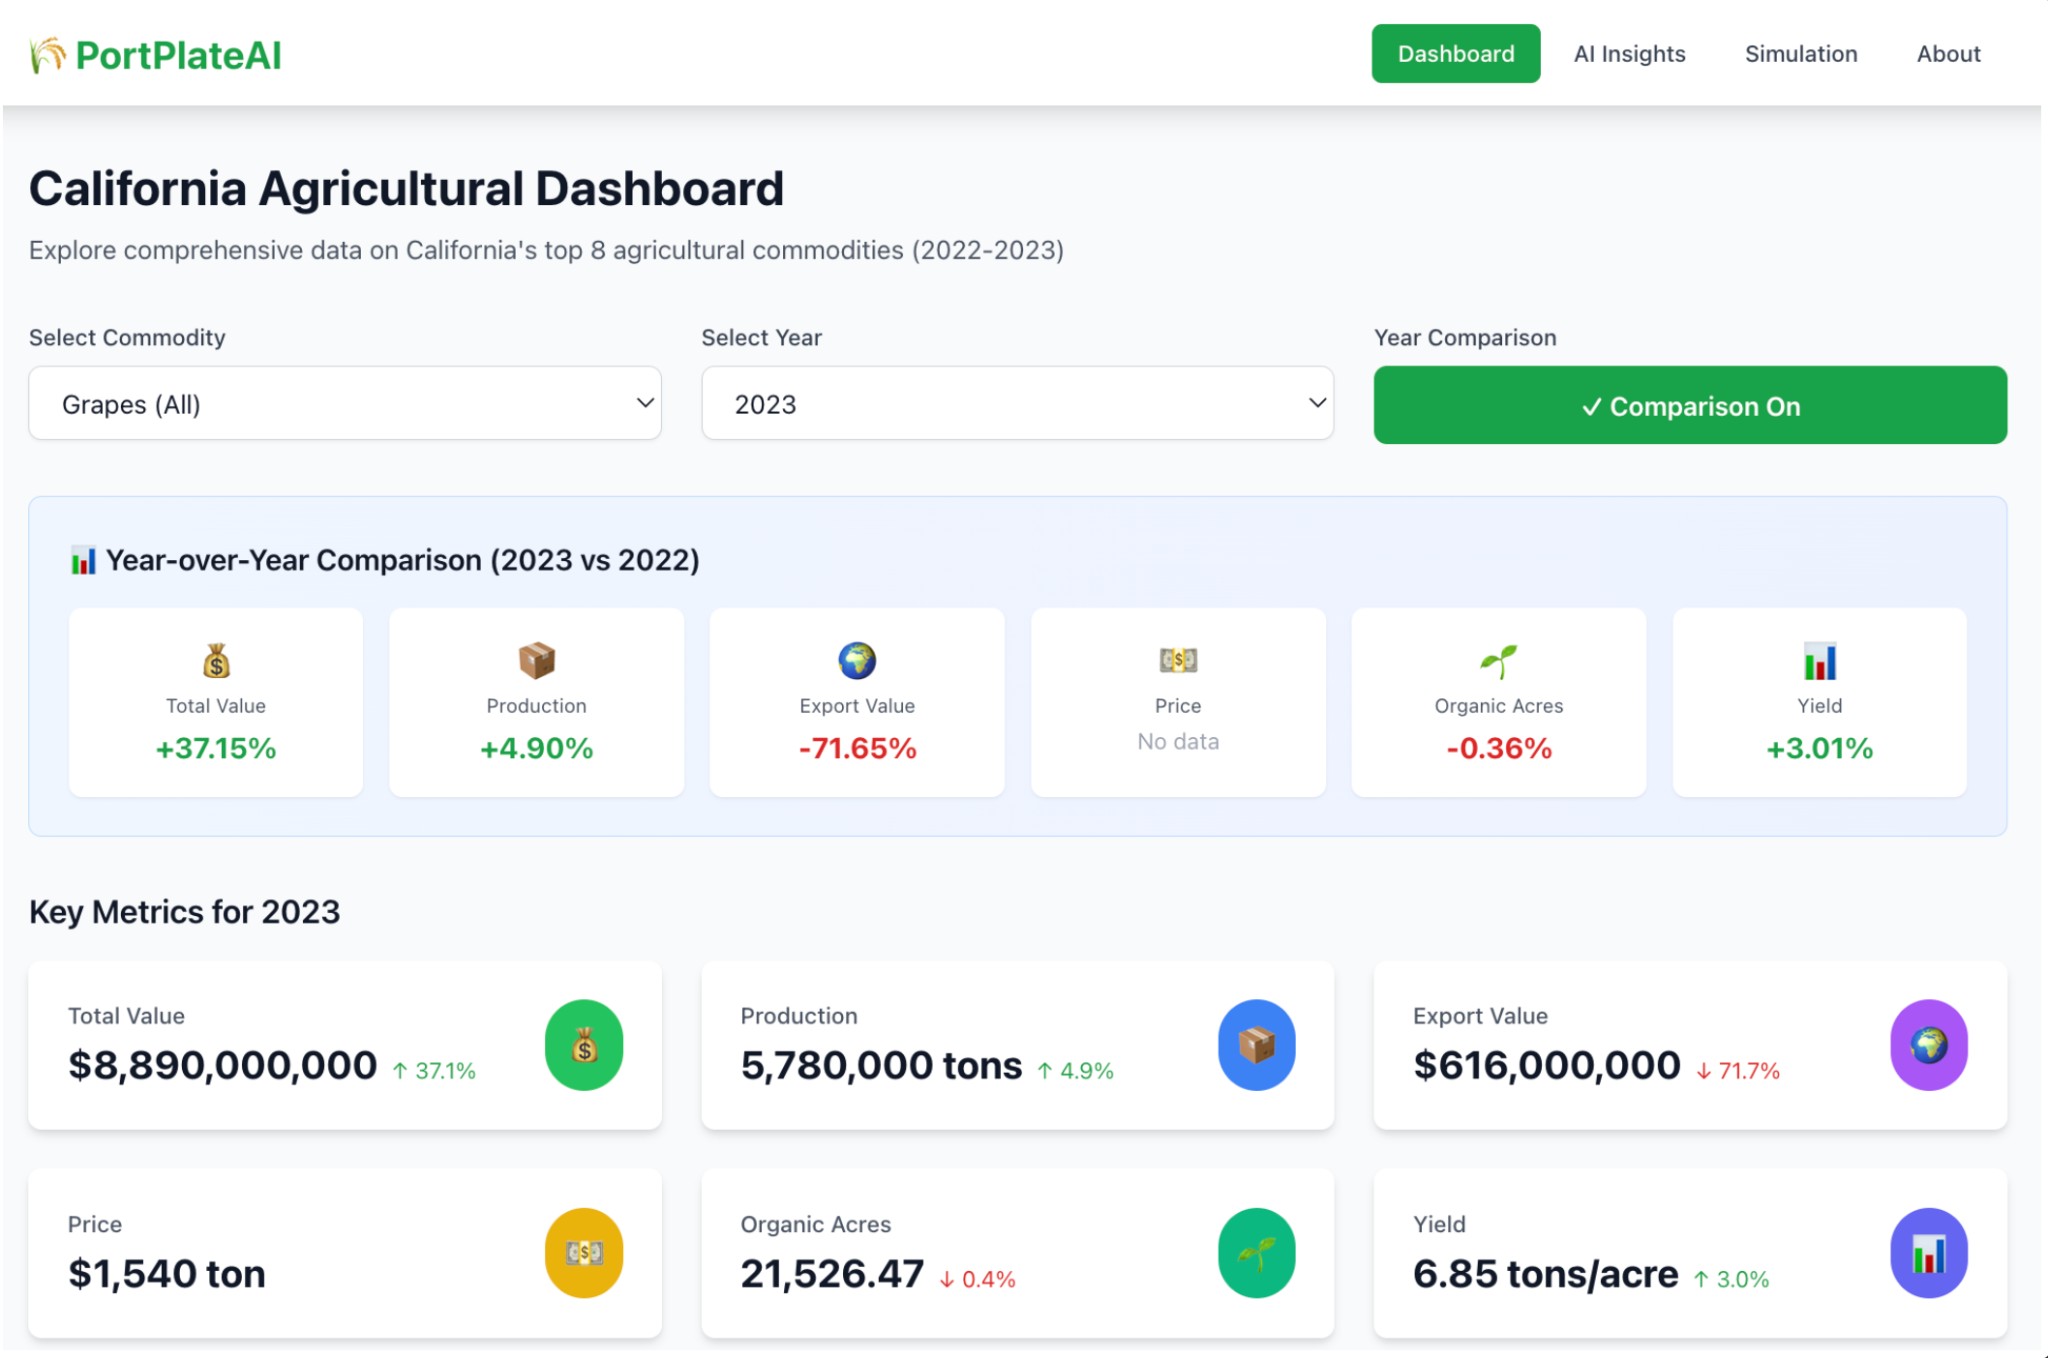The image size is (2048, 1358).
Task: Click the green money bag Total Value icon
Action: [584, 1045]
